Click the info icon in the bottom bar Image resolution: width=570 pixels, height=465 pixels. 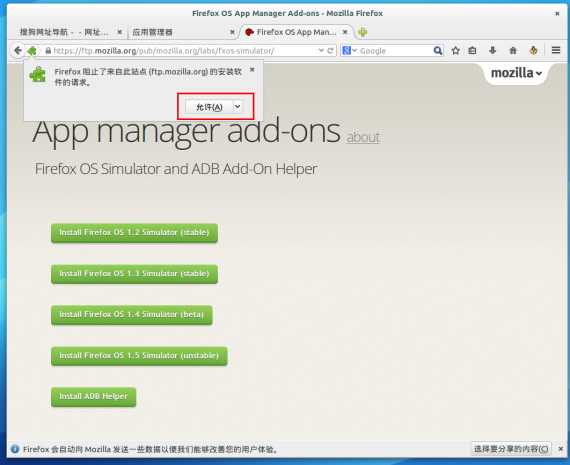pyautogui.click(x=15, y=449)
